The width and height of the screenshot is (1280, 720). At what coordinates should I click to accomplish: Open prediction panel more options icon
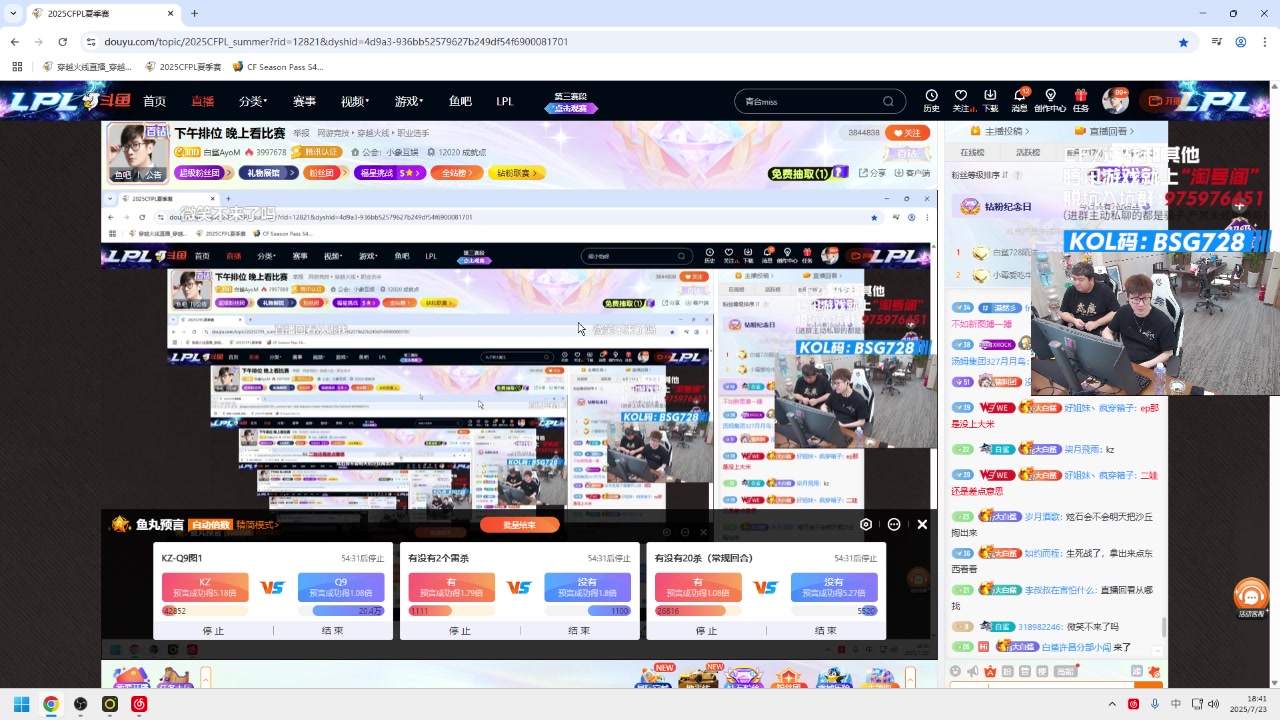894,524
